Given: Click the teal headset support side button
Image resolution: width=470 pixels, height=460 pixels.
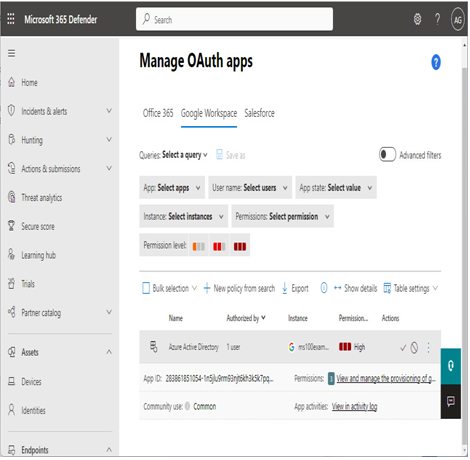Looking at the screenshot, I should 451,366.
